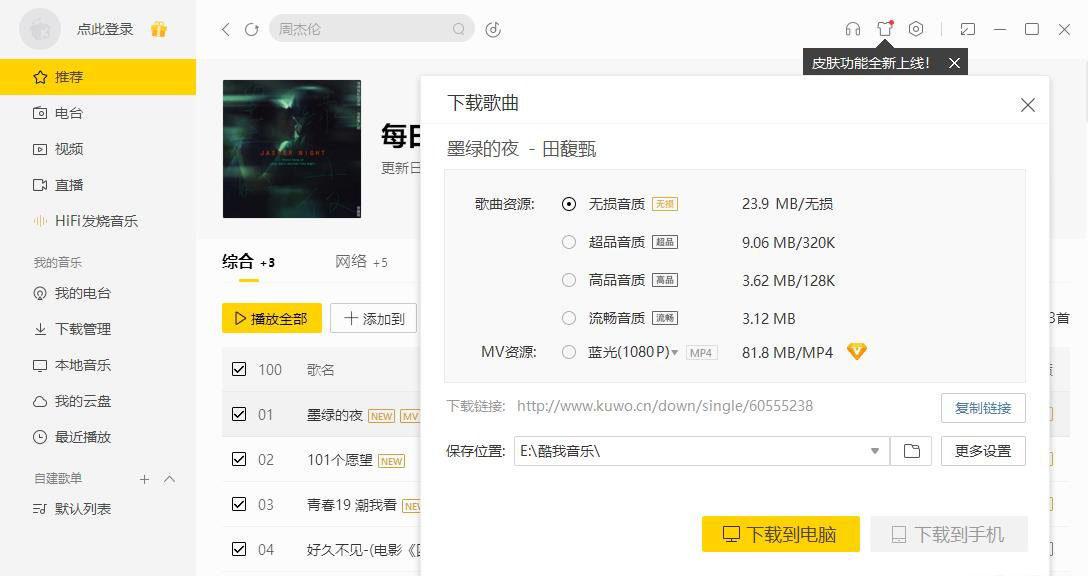Select 高品音质 radio option
This screenshot has width=1088, height=576.
(569, 280)
